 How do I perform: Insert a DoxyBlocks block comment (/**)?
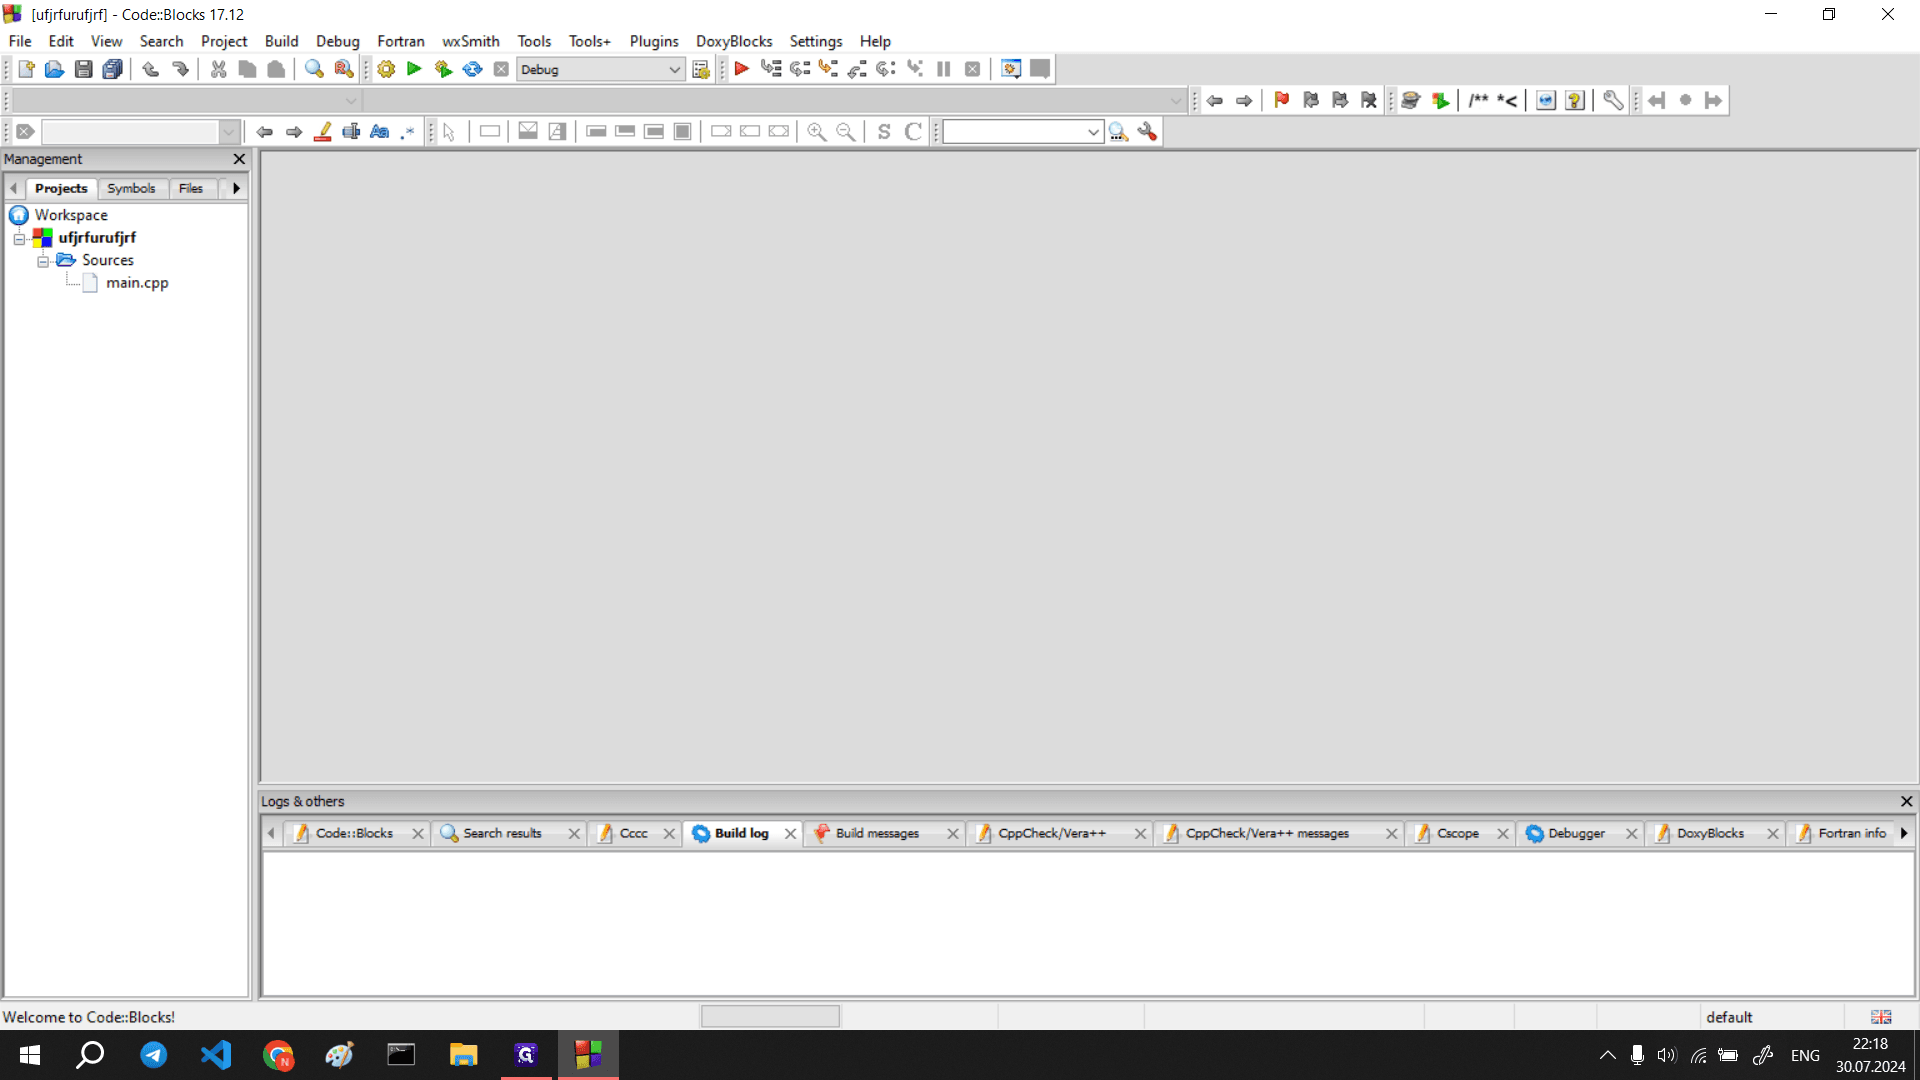1479,100
